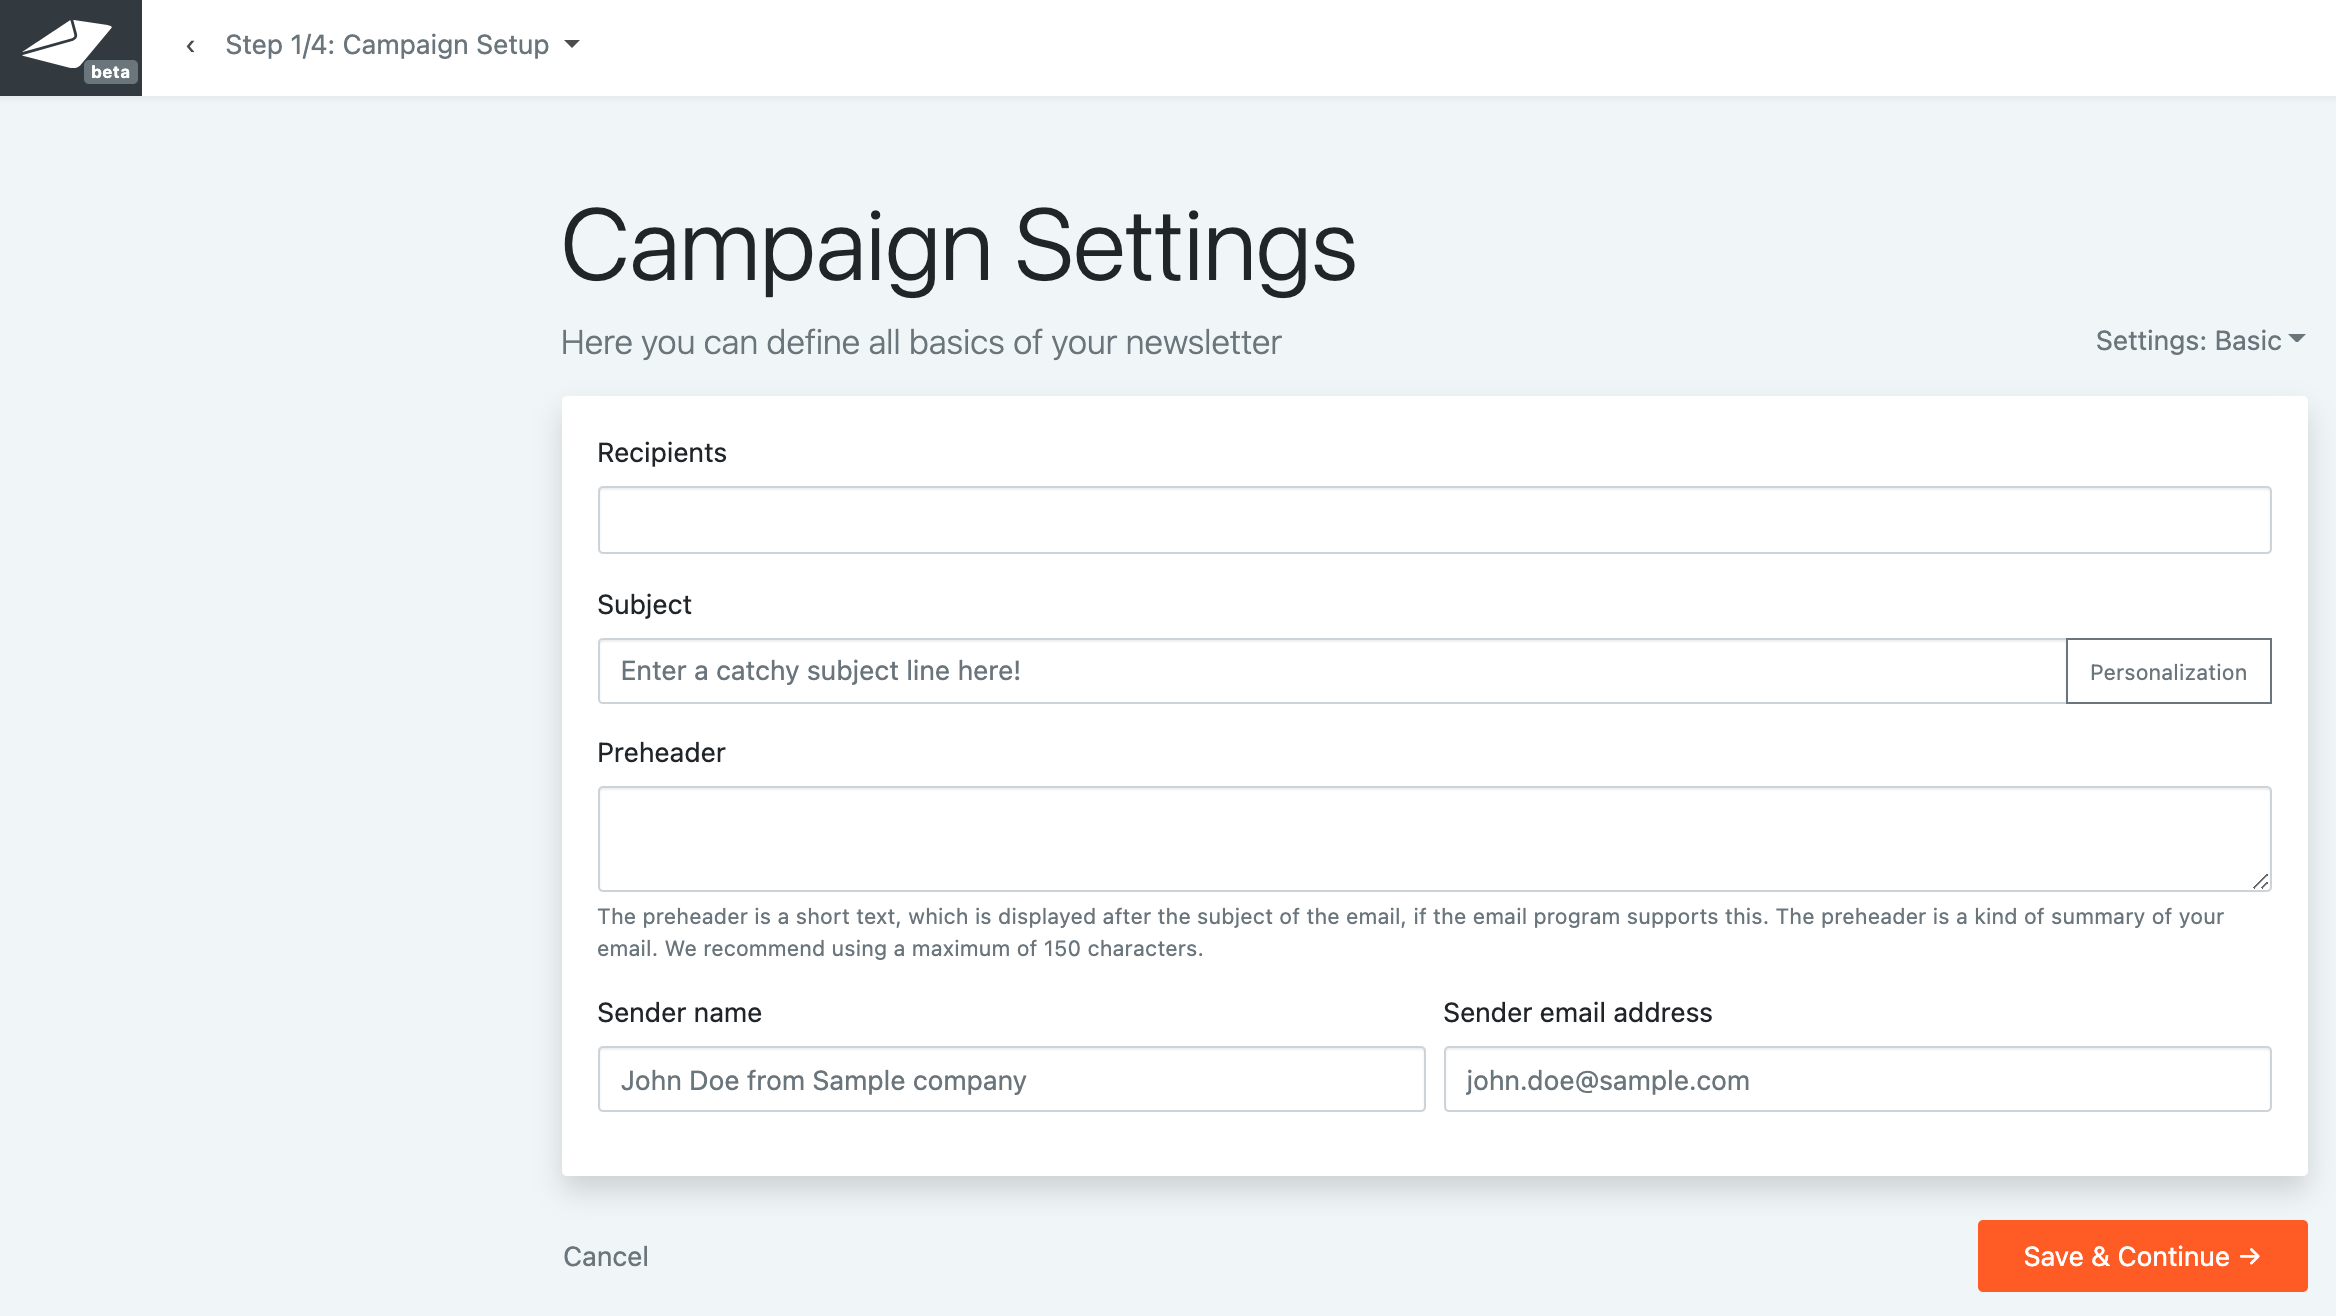Viewport: 2336px width, 1316px height.
Task: Click the Recipients label
Action: click(x=661, y=453)
